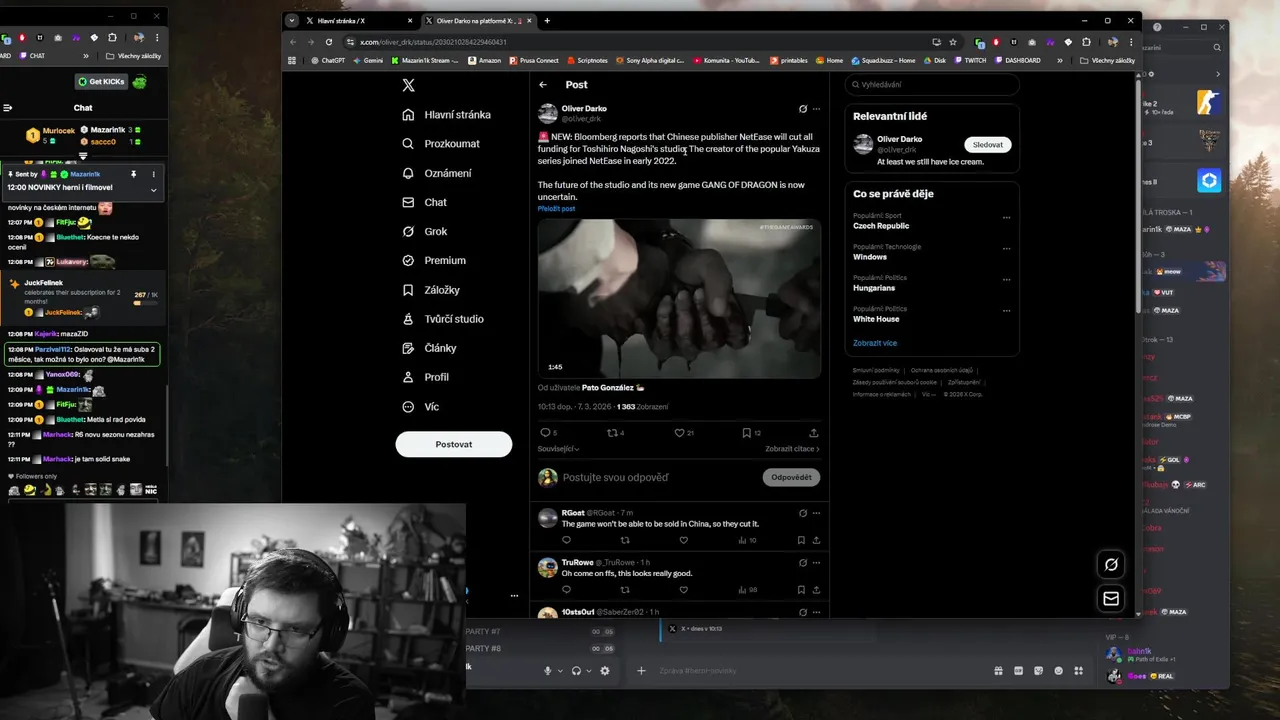Click Get KICKs button
The width and height of the screenshot is (1280, 720).
[101, 82]
